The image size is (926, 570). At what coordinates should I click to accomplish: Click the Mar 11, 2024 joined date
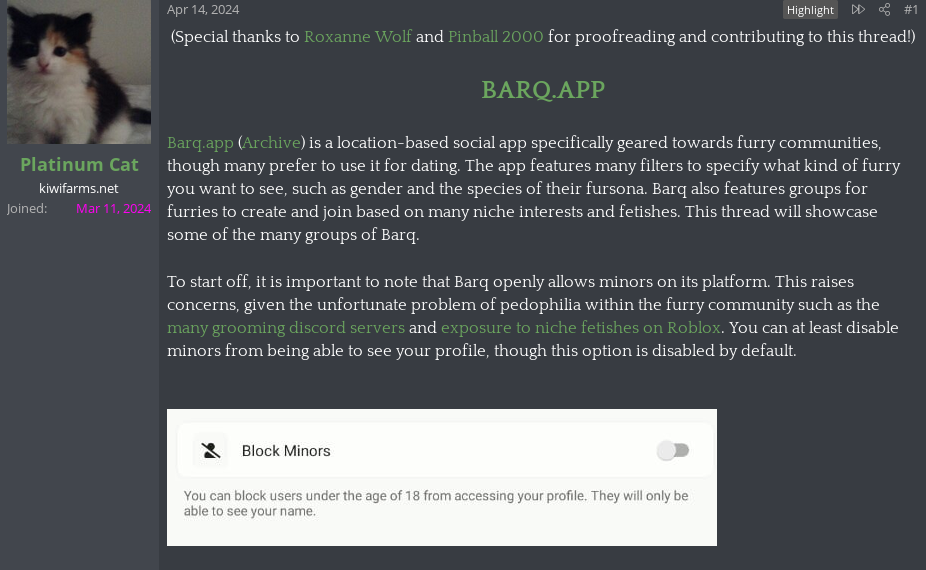(113, 209)
